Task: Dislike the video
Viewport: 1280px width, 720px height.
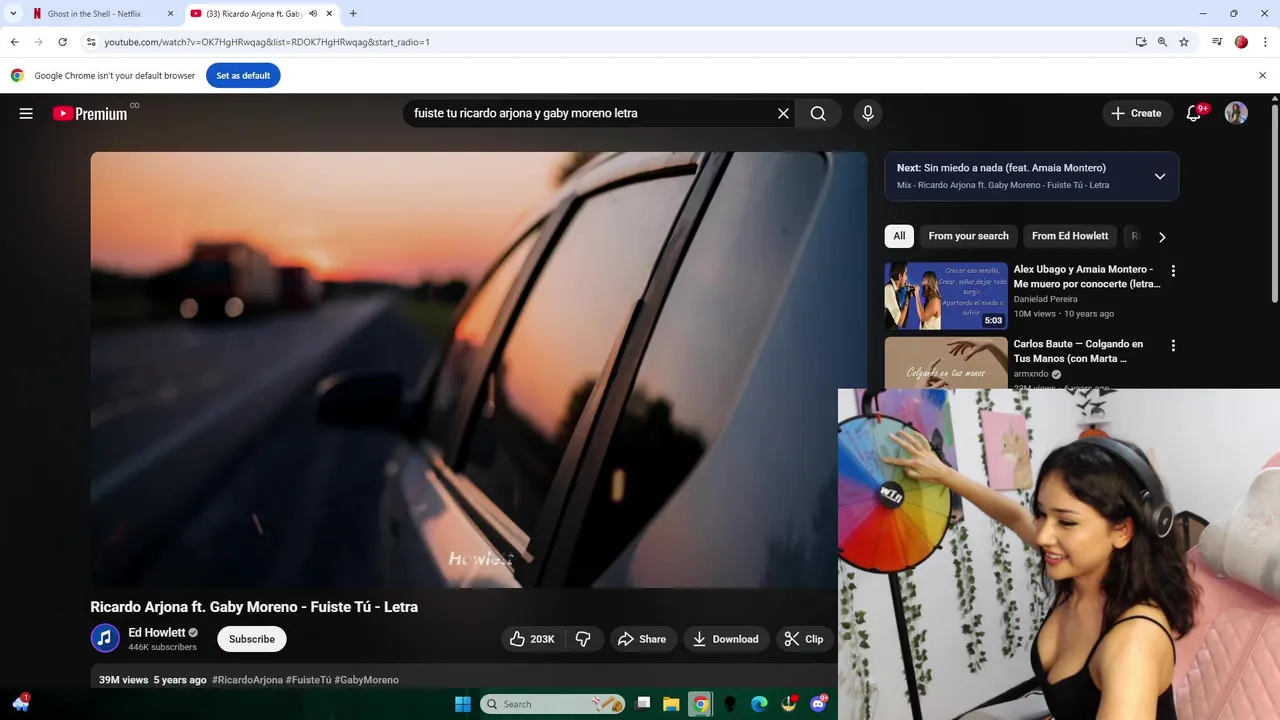Action: (584, 639)
